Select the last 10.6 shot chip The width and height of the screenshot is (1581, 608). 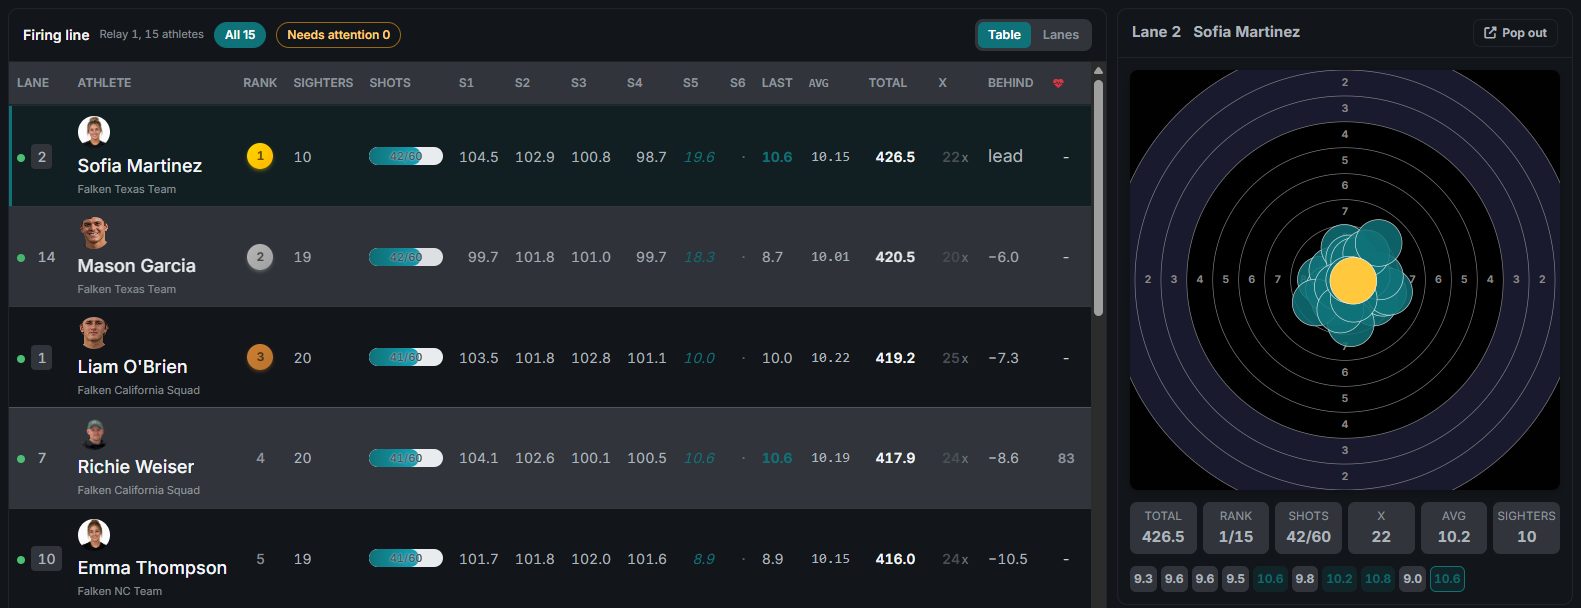[1447, 579]
